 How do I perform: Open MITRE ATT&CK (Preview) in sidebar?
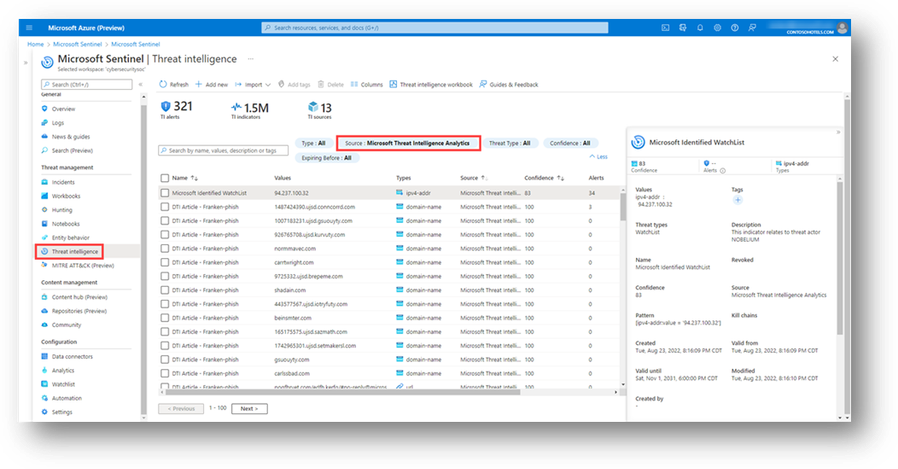[x=82, y=265]
